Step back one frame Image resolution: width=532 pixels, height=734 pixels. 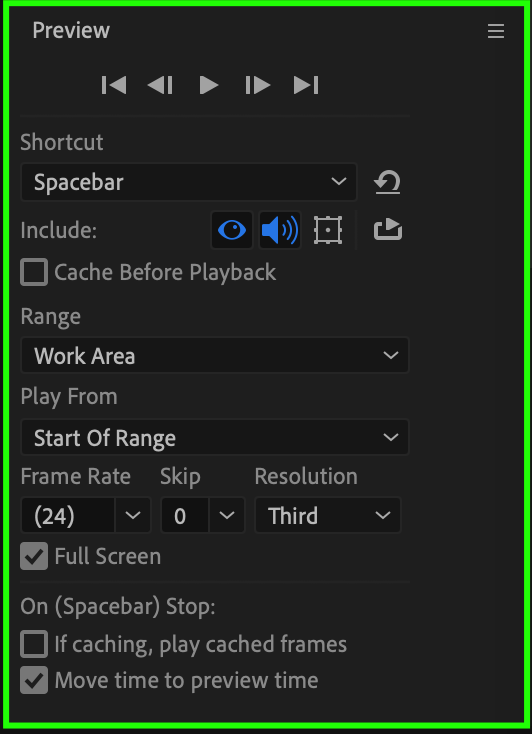[160, 85]
